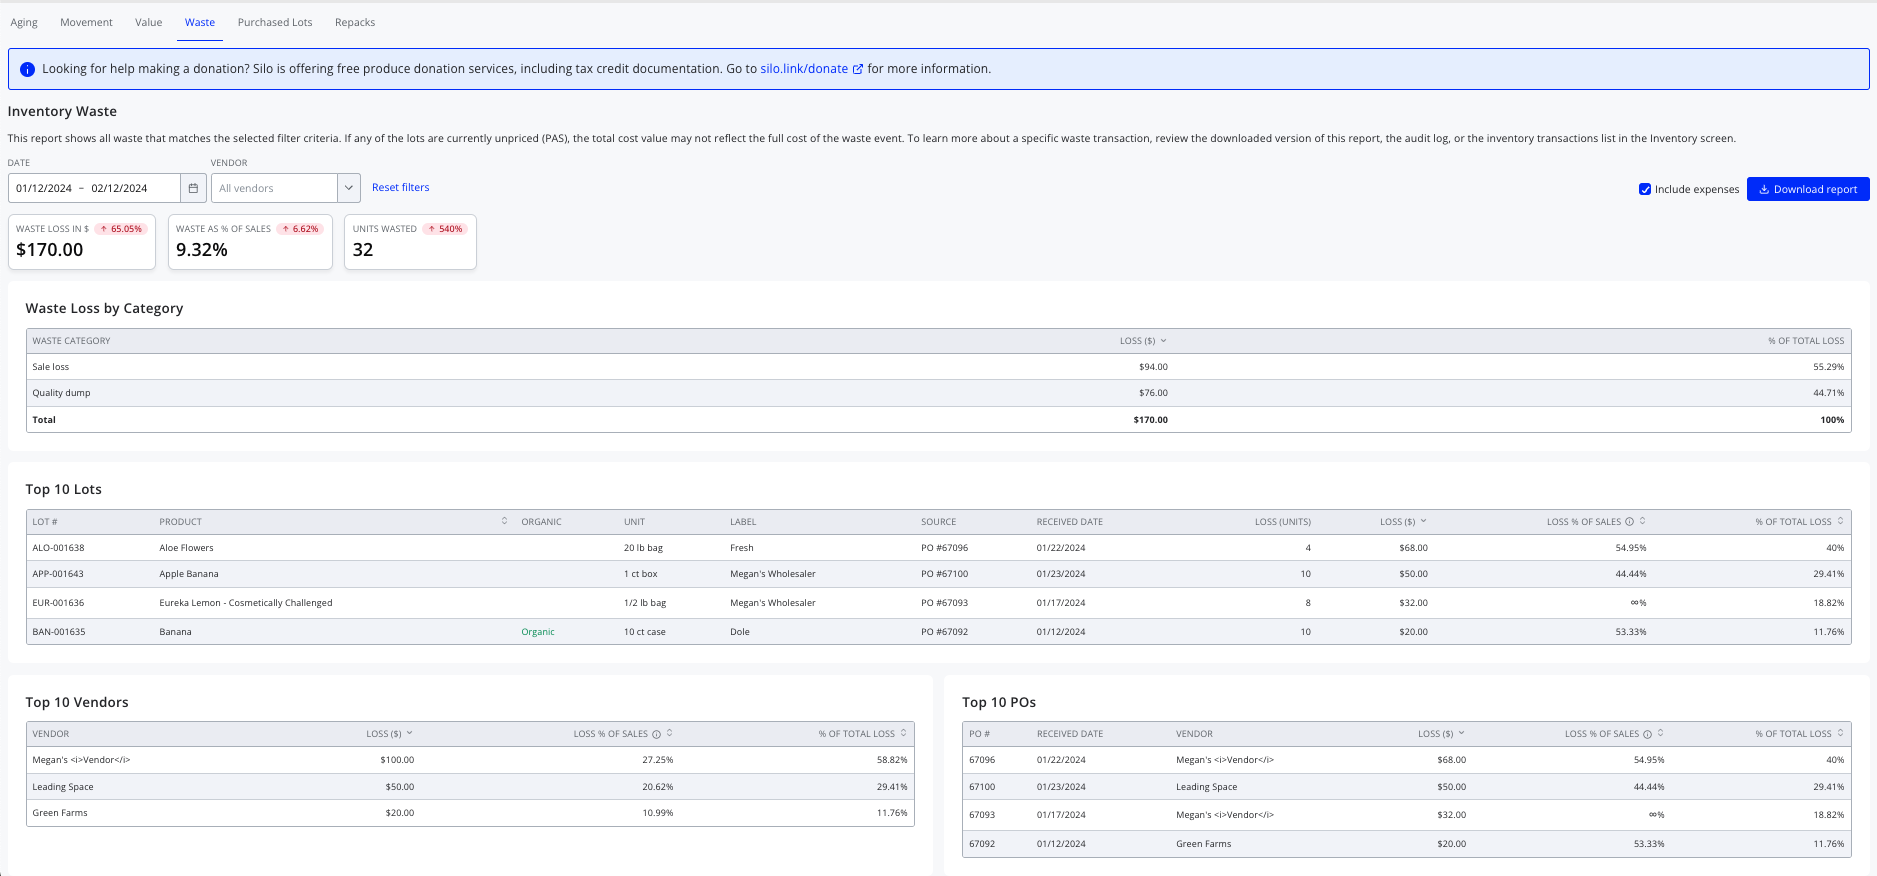The height and width of the screenshot is (876, 1877).
Task: Click the 9.32% waste as % of sales value
Action: [x=202, y=250]
